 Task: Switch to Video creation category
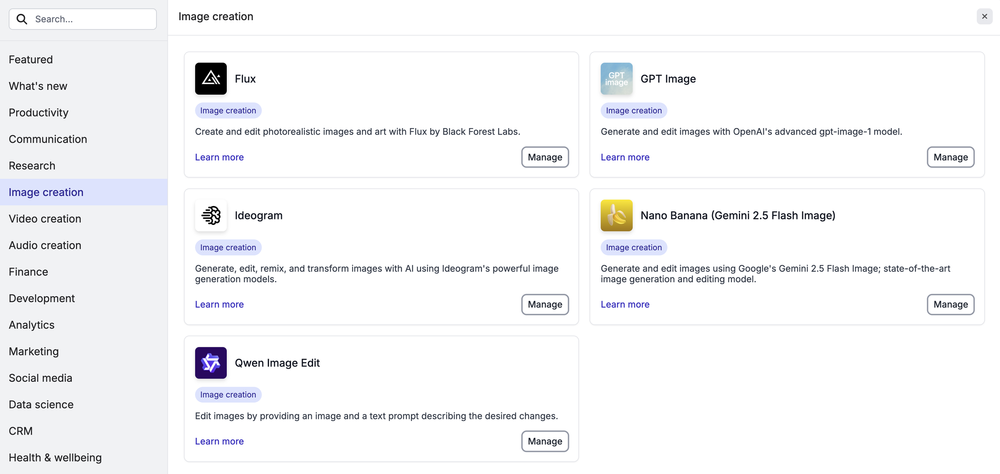pos(84,219)
